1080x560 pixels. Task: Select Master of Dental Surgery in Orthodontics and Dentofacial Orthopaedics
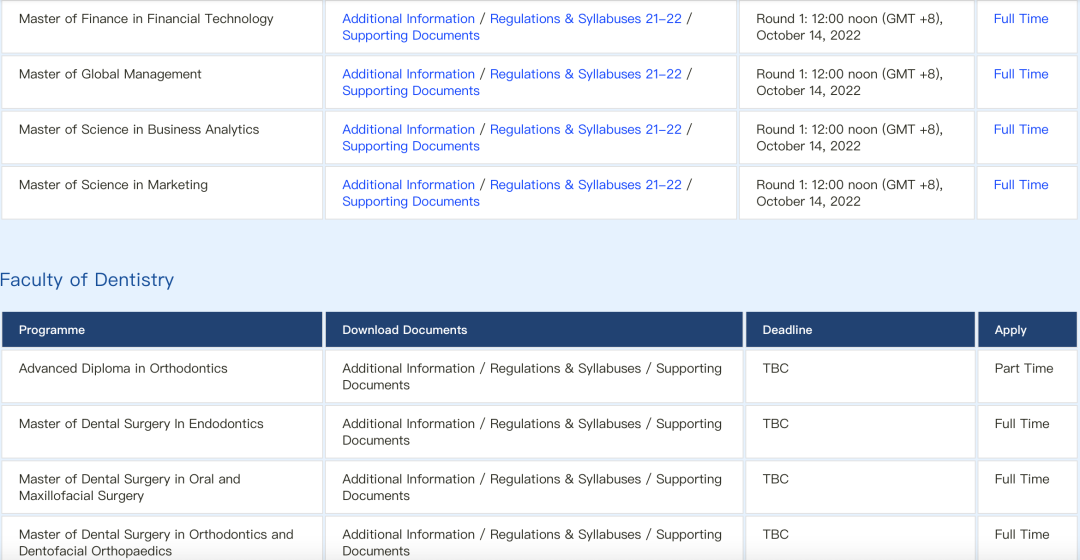156,542
